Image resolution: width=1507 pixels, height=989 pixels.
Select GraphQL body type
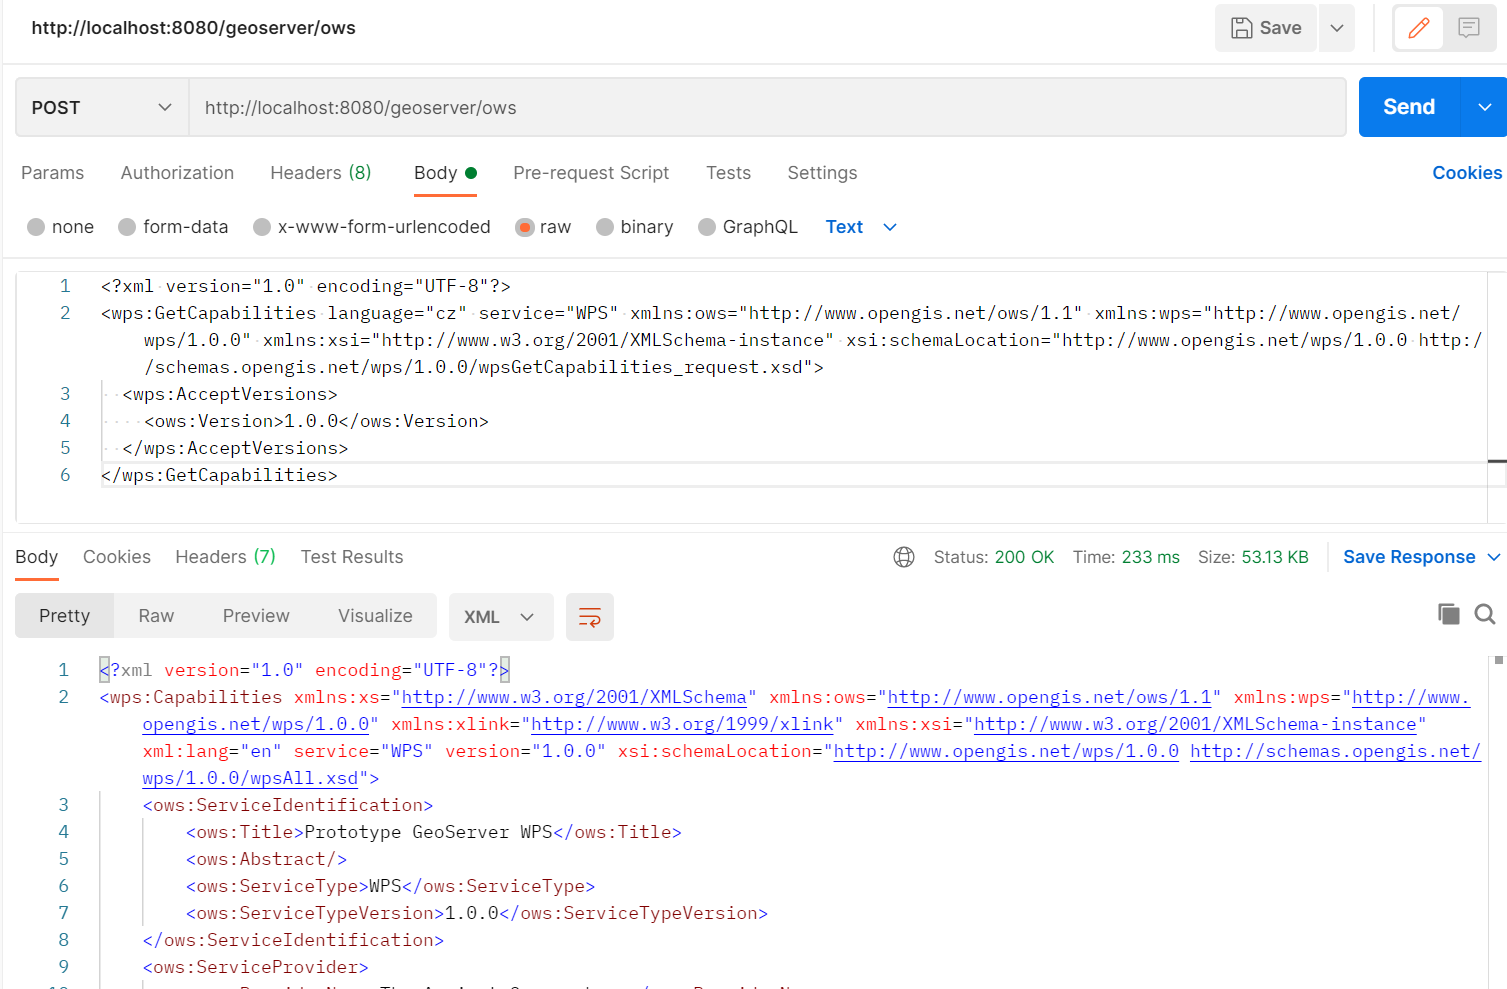point(707,227)
